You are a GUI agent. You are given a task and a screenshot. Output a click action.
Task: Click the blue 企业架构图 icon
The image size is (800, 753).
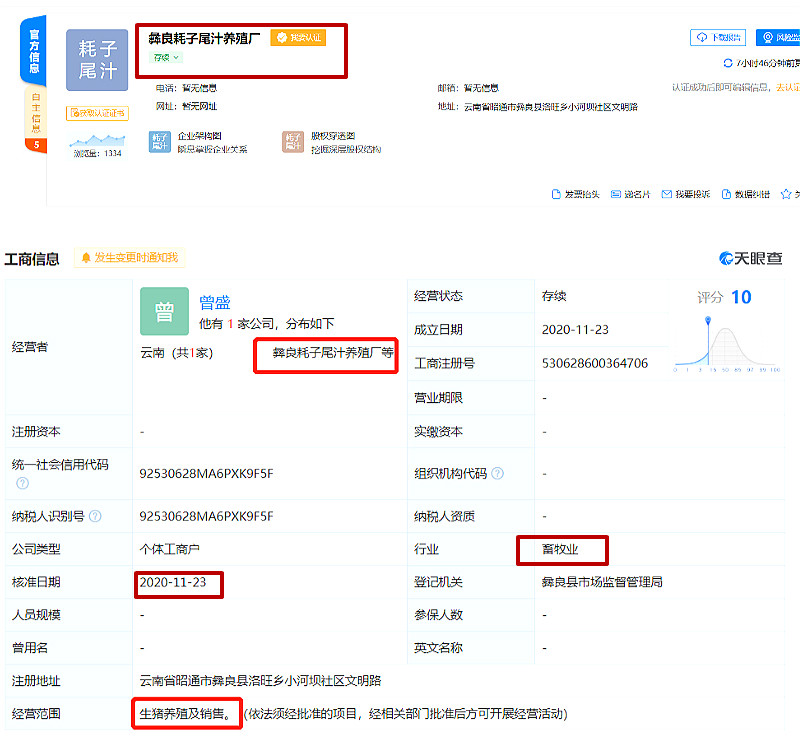point(160,142)
